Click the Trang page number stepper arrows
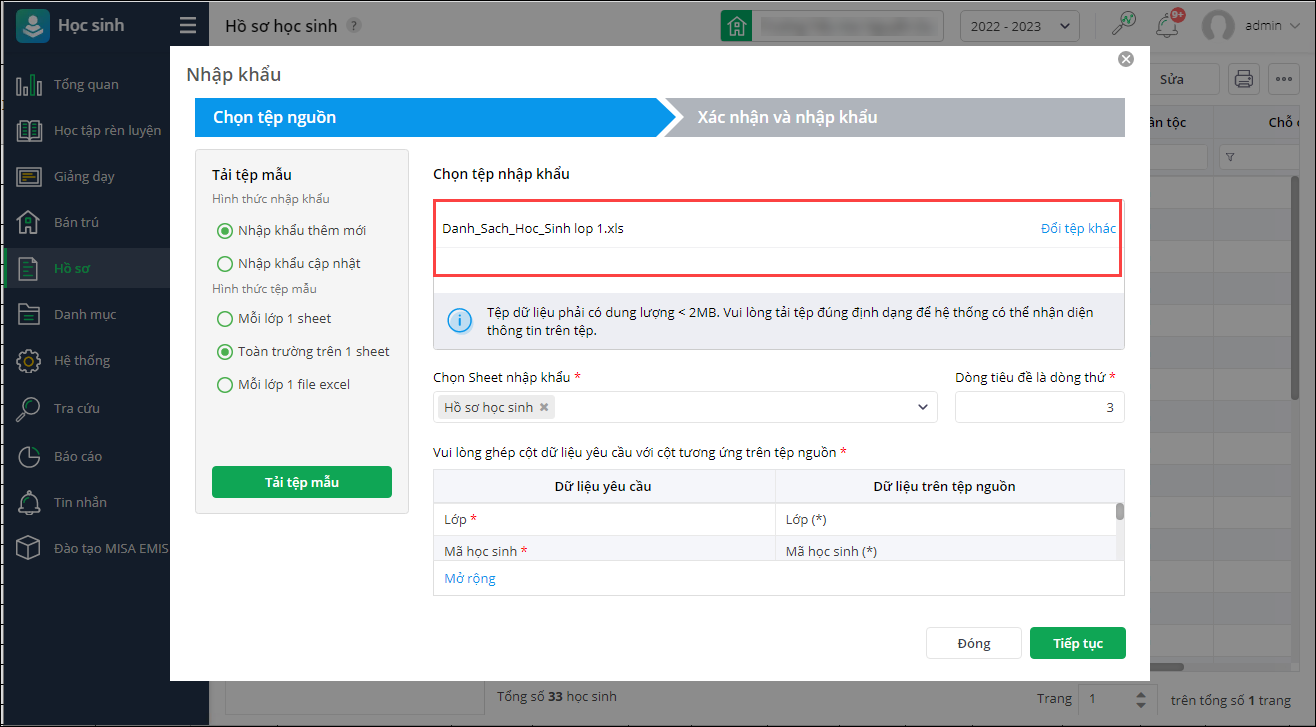 (1143, 699)
